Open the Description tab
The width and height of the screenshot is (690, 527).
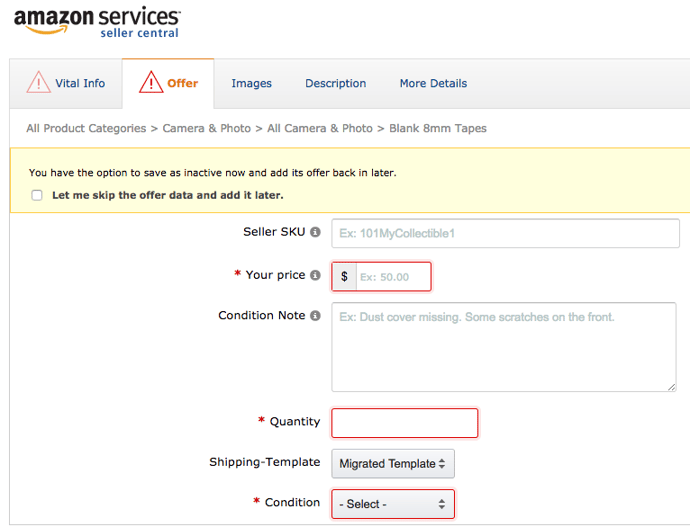[x=335, y=84]
